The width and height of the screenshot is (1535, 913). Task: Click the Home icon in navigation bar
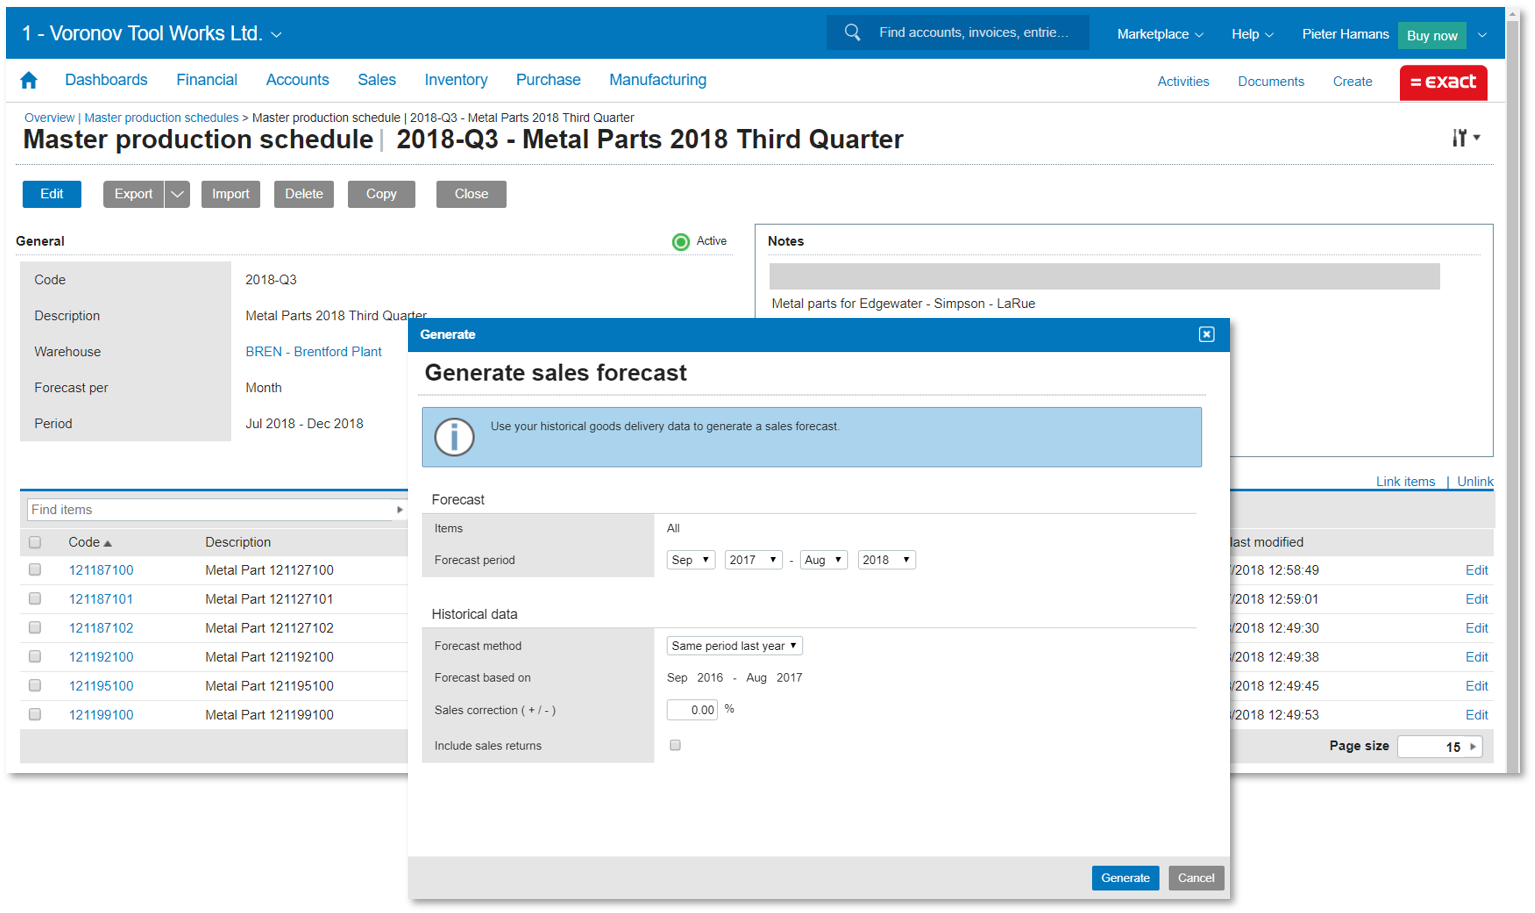[x=29, y=80]
